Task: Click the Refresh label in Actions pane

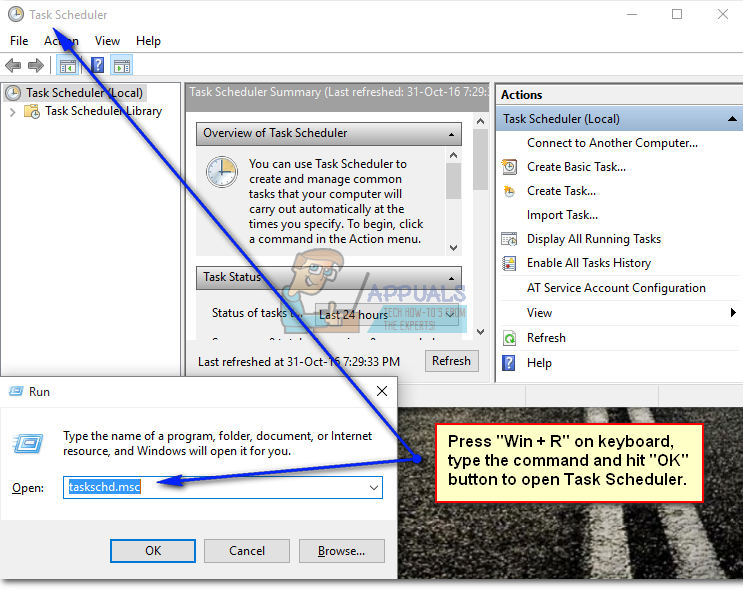Action: point(546,338)
